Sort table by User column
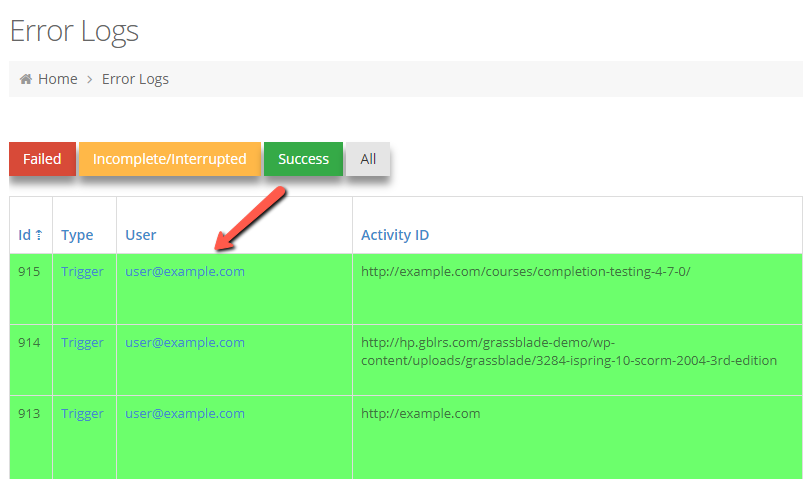 point(141,235)
